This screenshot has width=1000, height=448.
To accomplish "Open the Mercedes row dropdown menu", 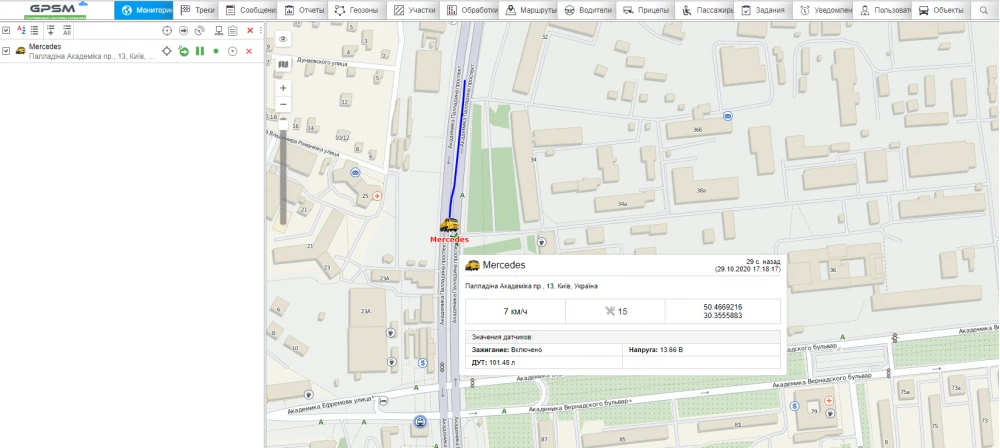I will click(x=233, y=51).
